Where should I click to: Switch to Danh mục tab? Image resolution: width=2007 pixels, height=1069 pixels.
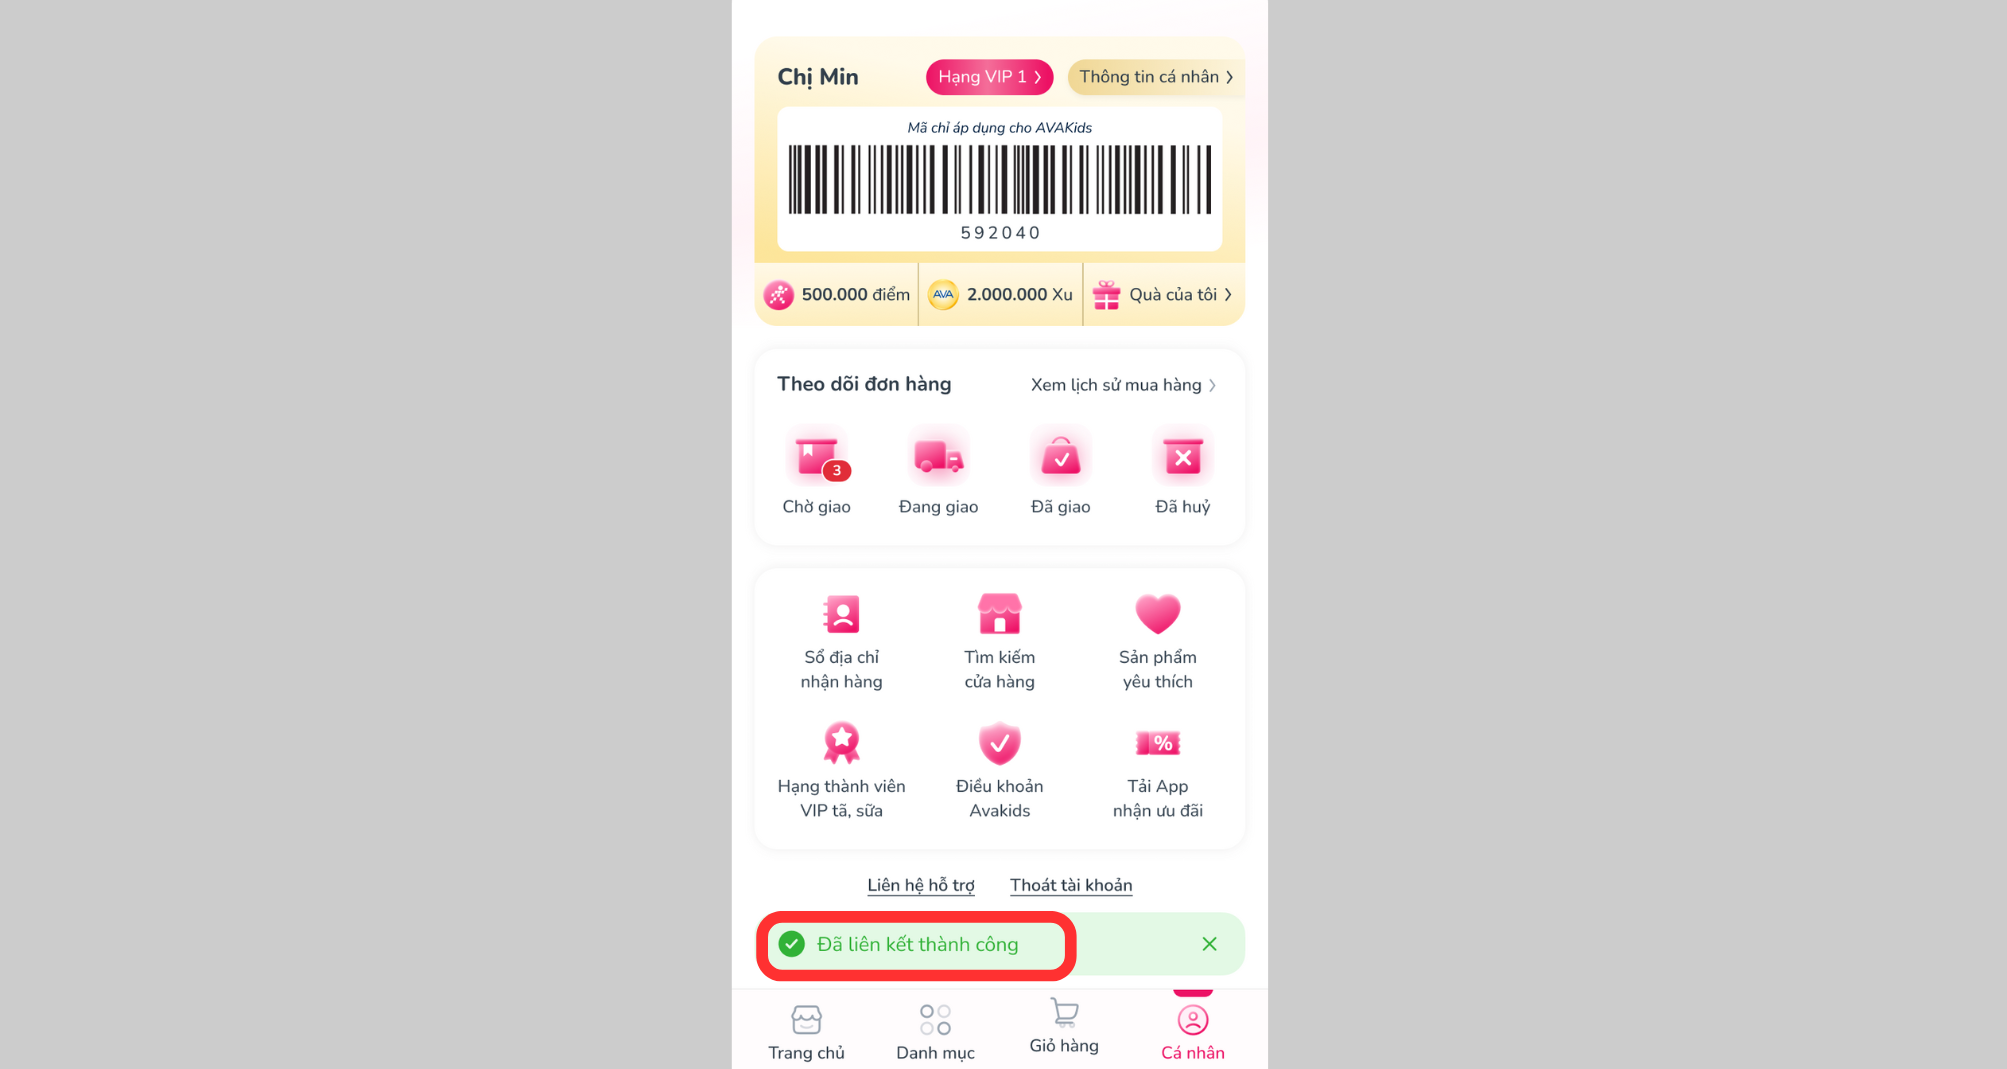(935, 1031)
